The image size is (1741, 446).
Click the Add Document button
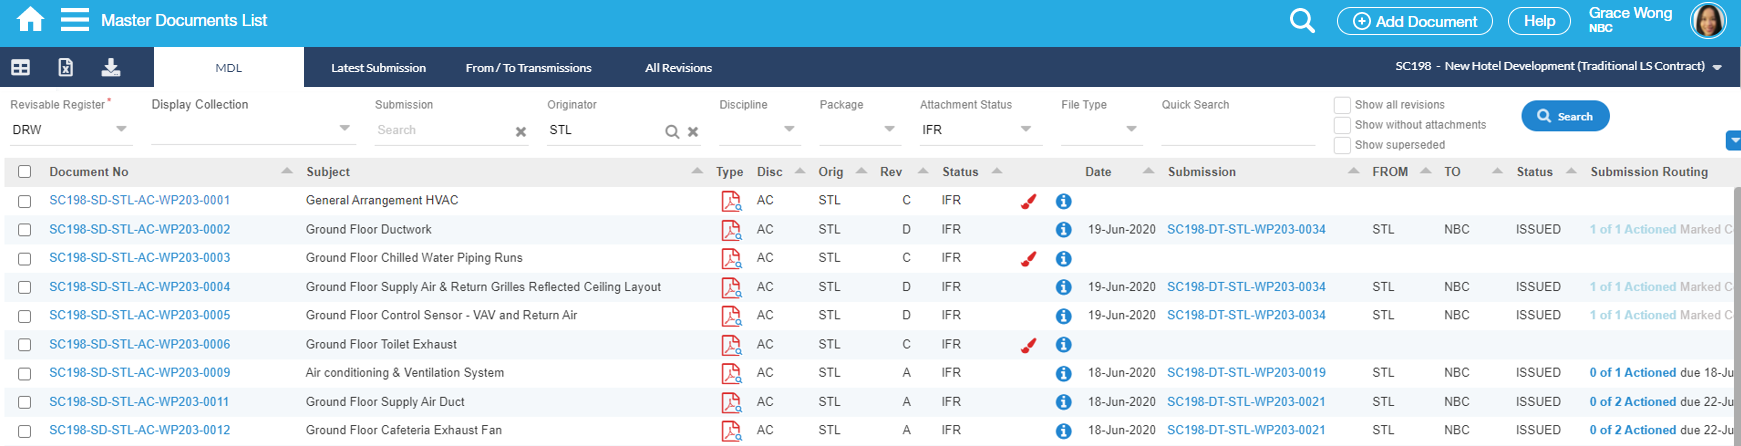(1414, 21)
